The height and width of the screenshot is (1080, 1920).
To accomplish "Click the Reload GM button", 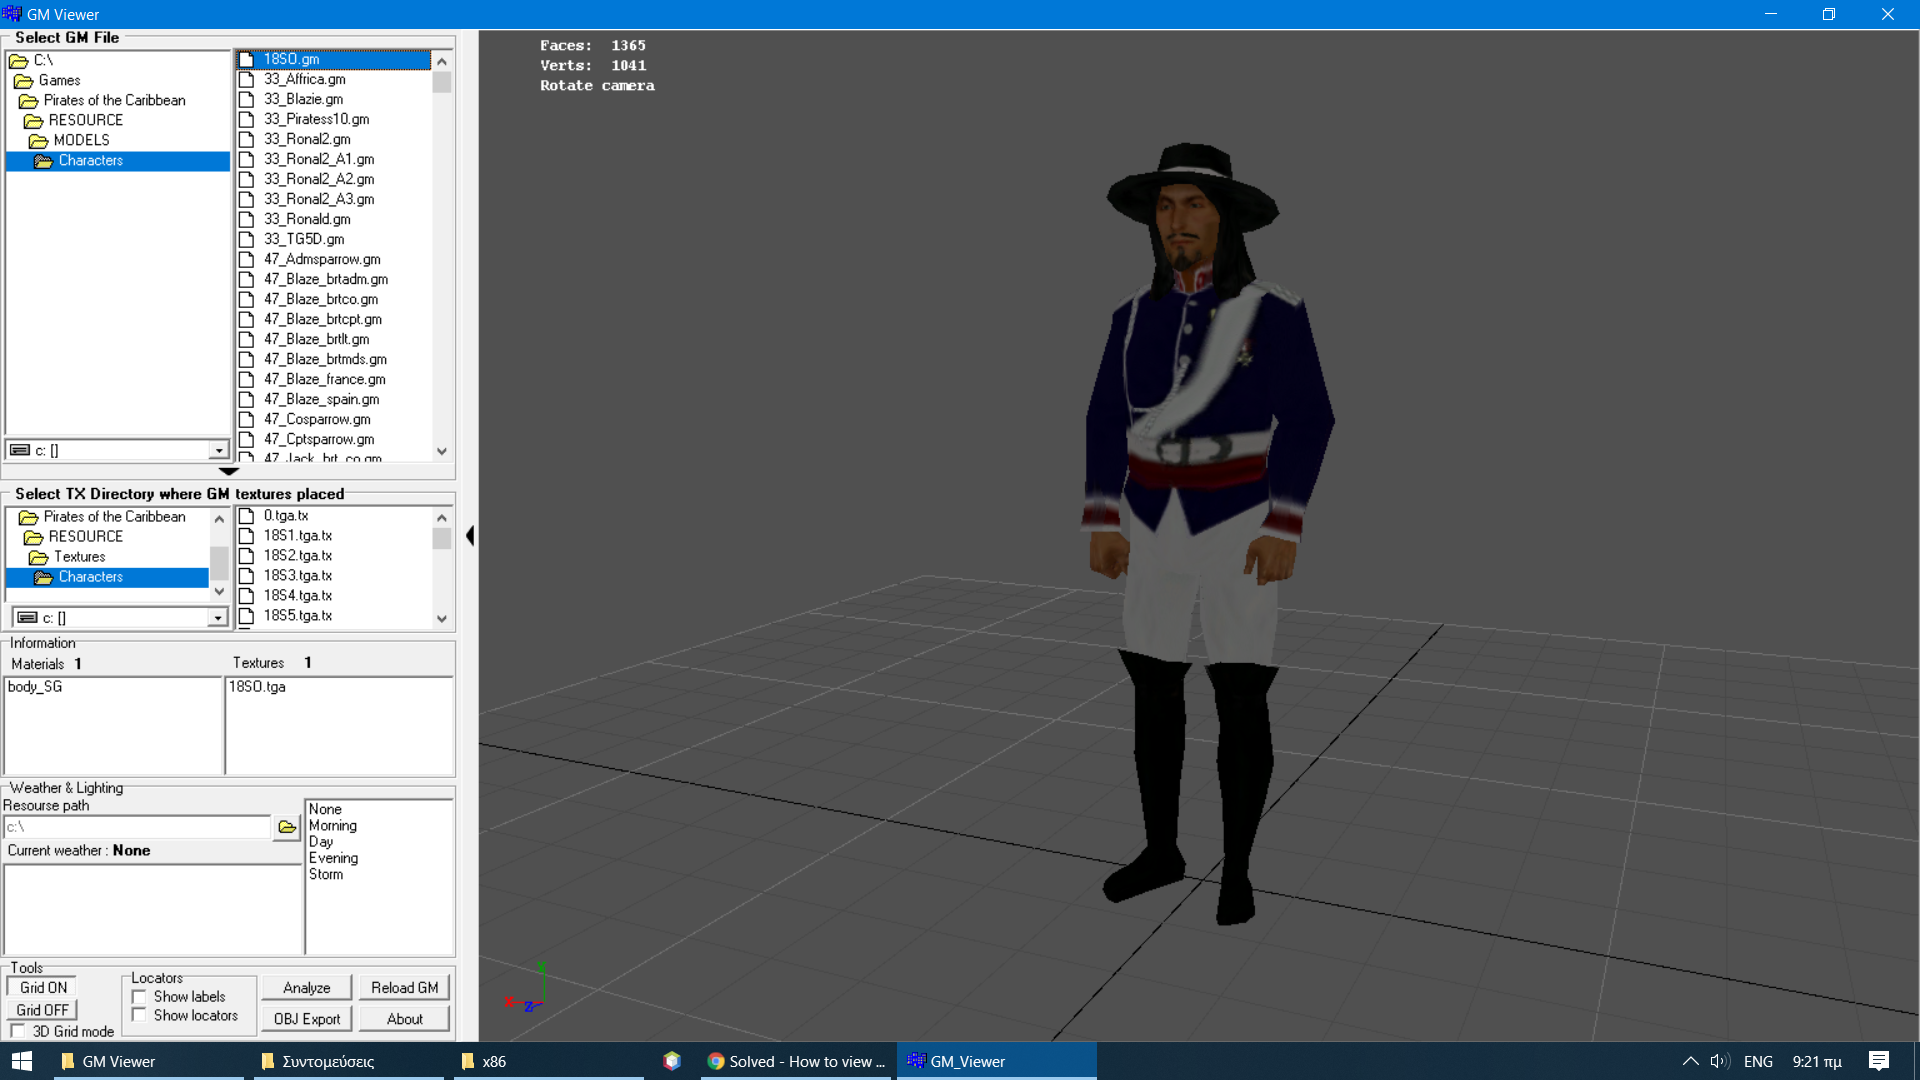I will pyautogui.click(x=405, y=988).
